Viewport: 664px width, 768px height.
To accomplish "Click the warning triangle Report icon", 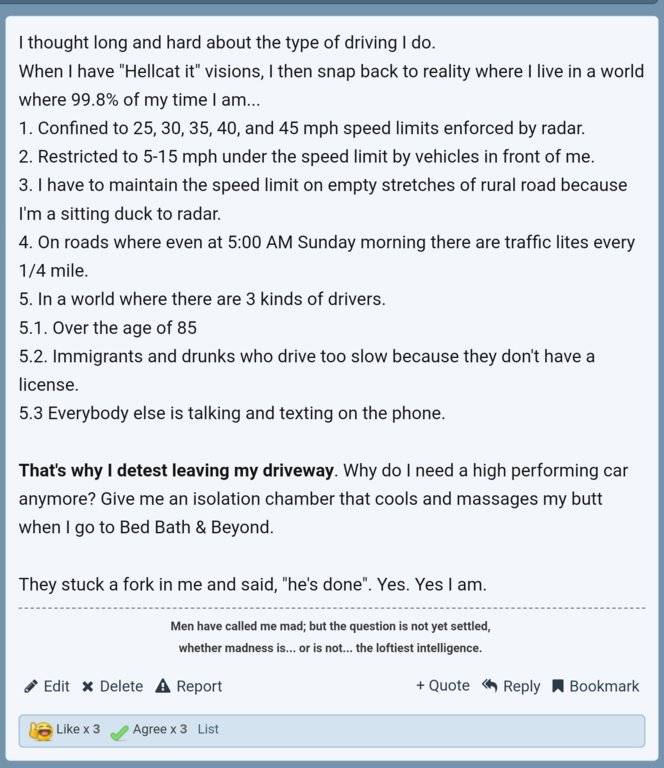I will point(163,686).
